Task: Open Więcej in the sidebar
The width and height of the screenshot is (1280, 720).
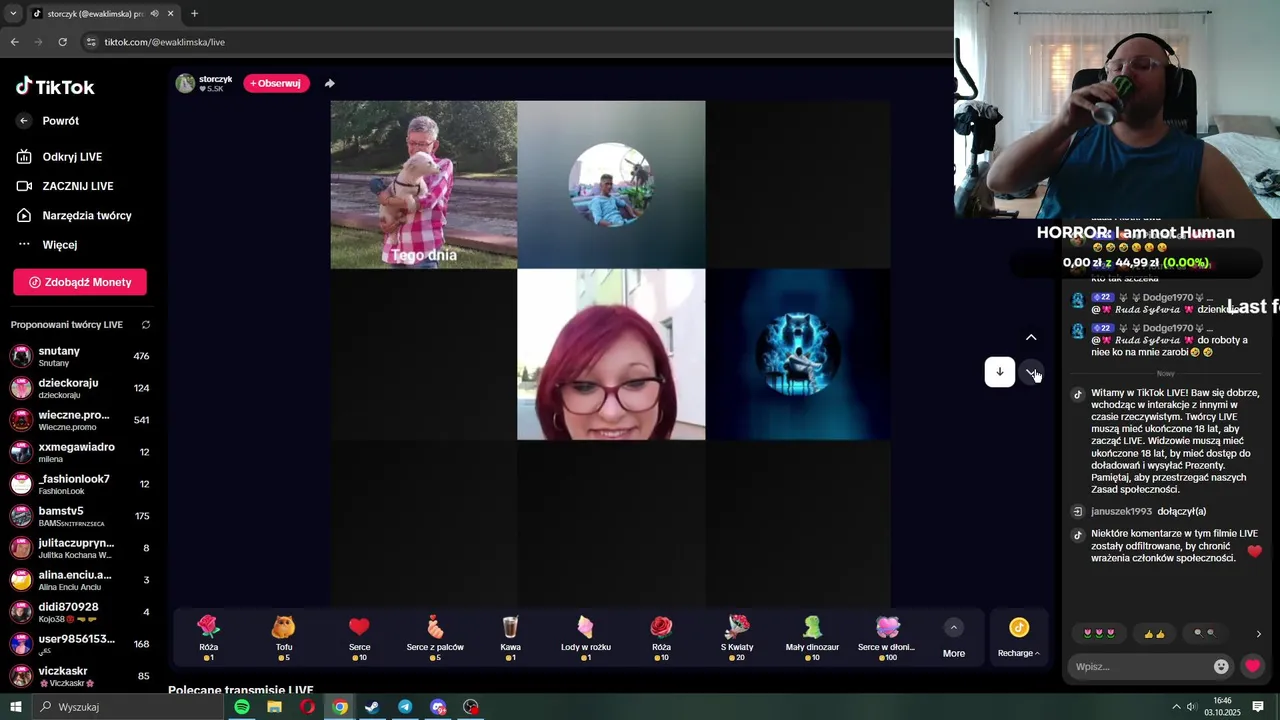Action: (x=47, y=244)
